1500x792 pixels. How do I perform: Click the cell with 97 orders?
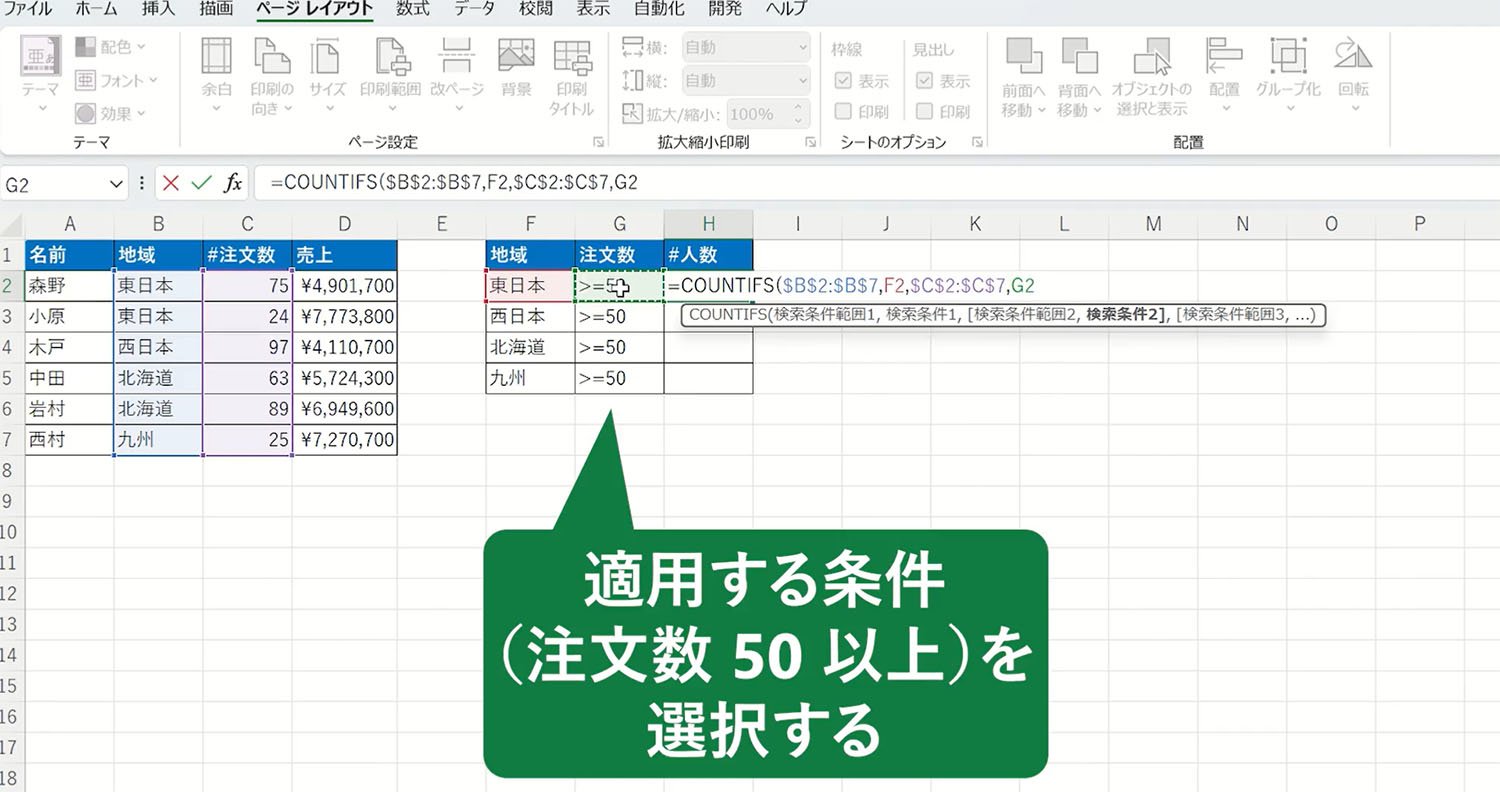[248, 347]
